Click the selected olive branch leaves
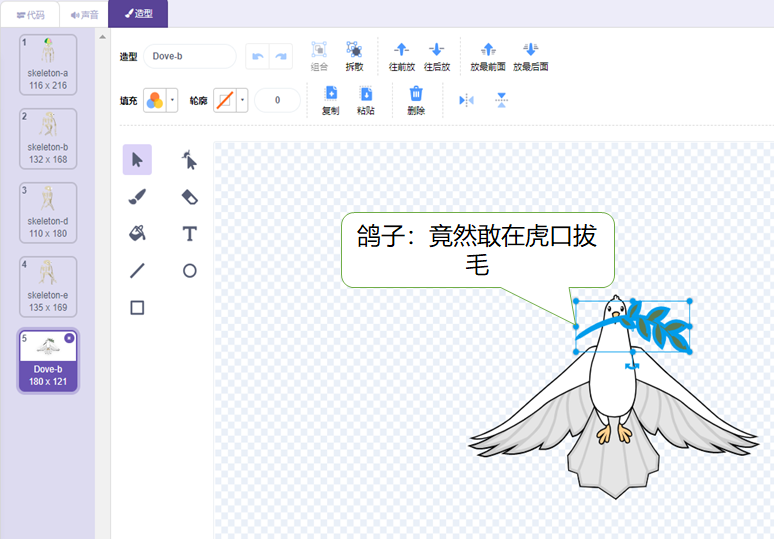774x539 pixels. [x=659, y=326]
